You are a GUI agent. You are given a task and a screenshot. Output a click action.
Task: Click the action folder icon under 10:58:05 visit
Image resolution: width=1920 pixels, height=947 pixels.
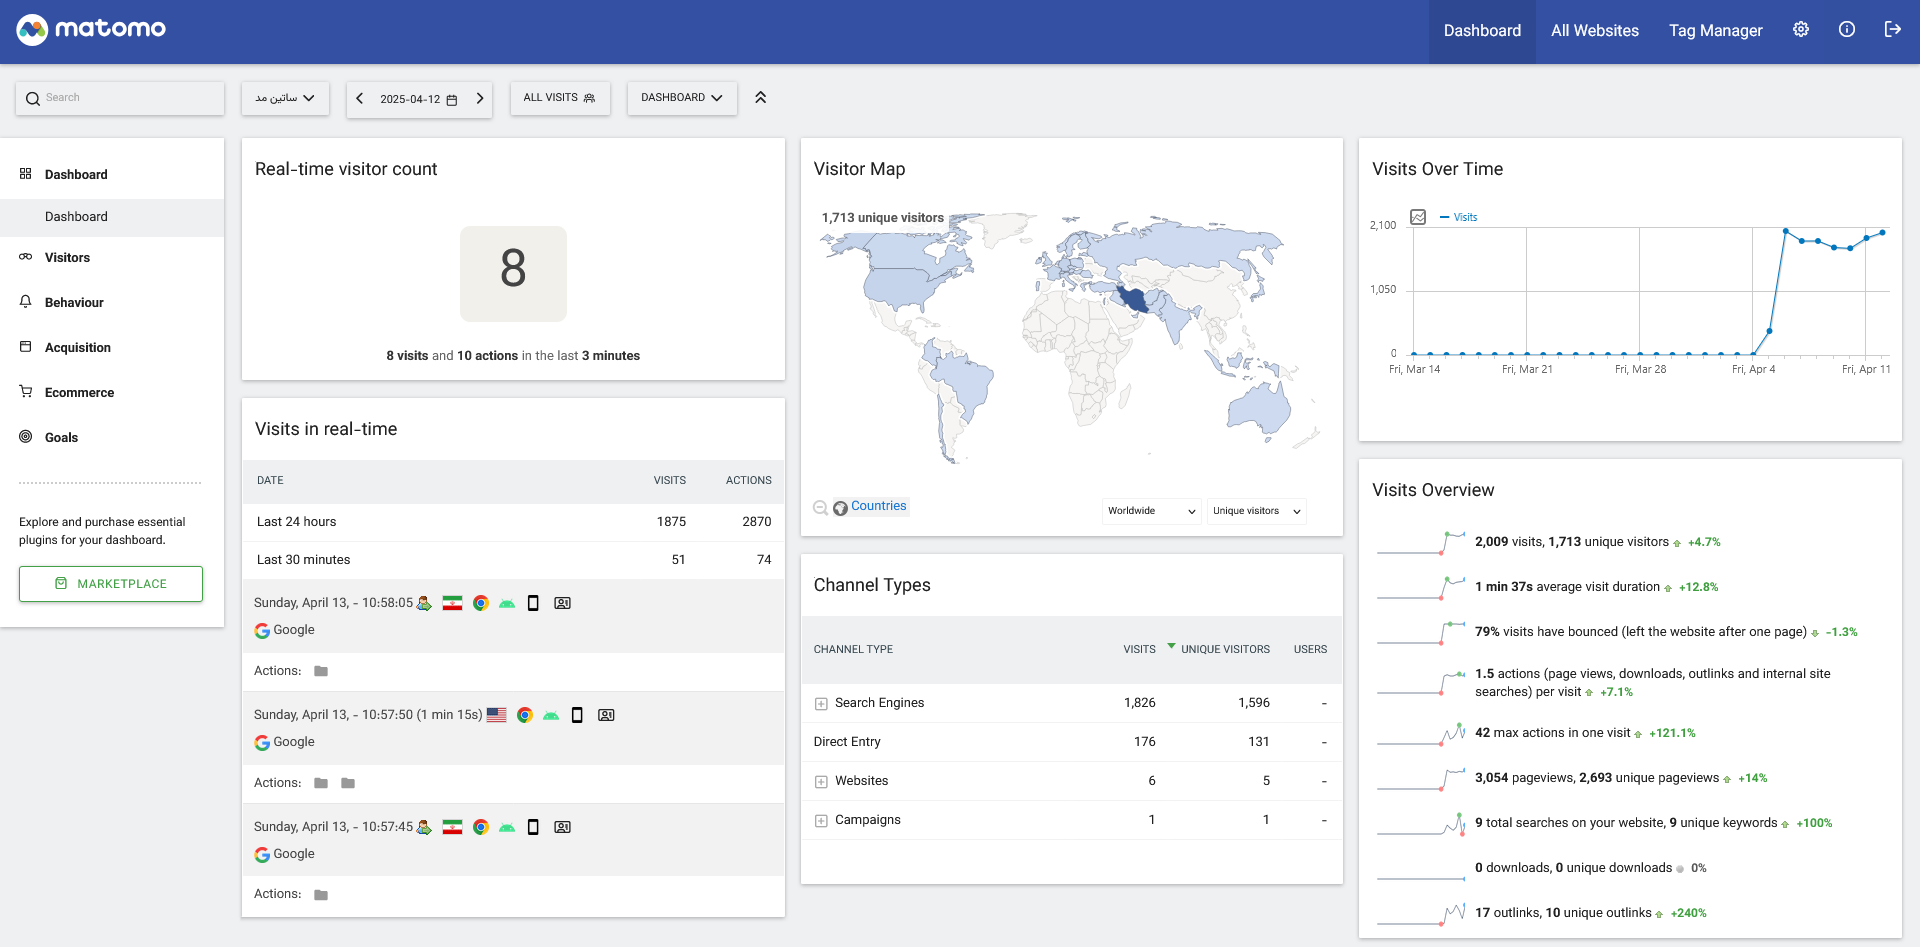[321, 671]
